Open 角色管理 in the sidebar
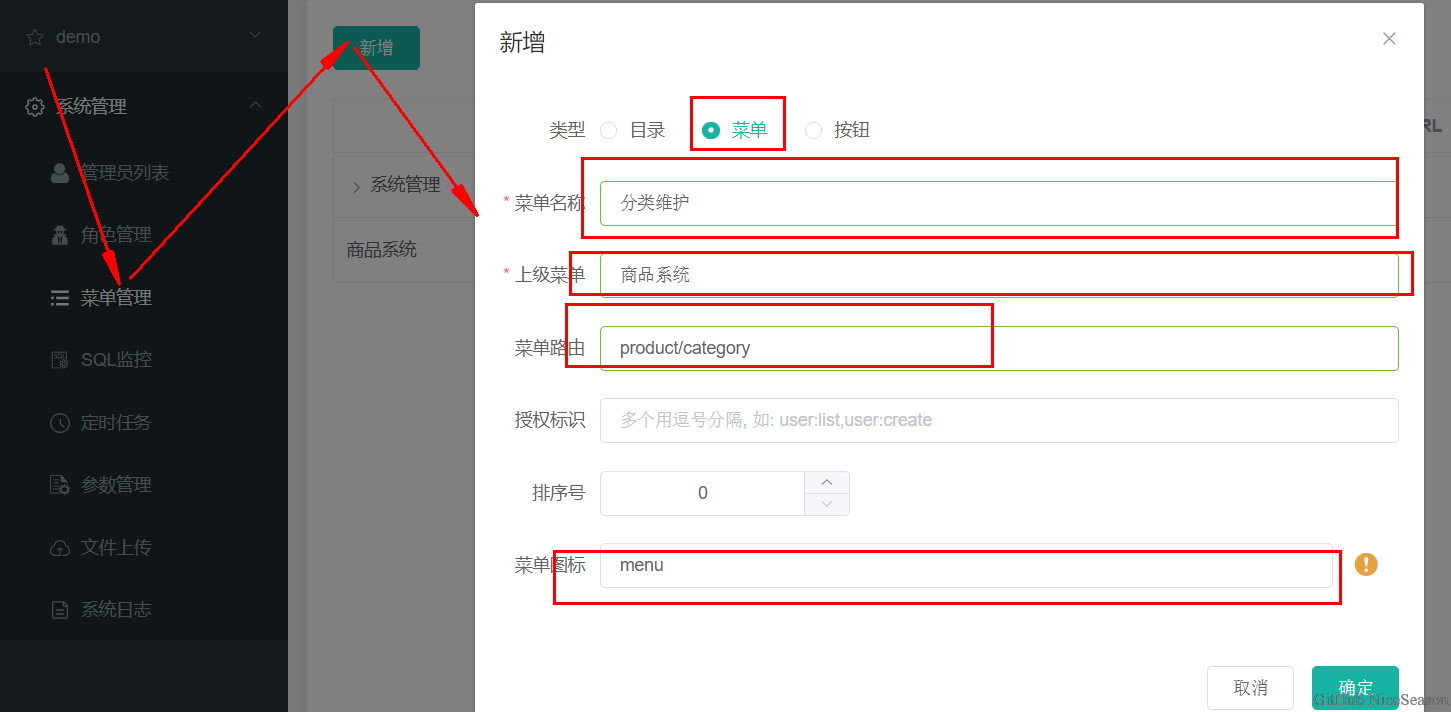The image size is (1451, 712). (116, 235)
